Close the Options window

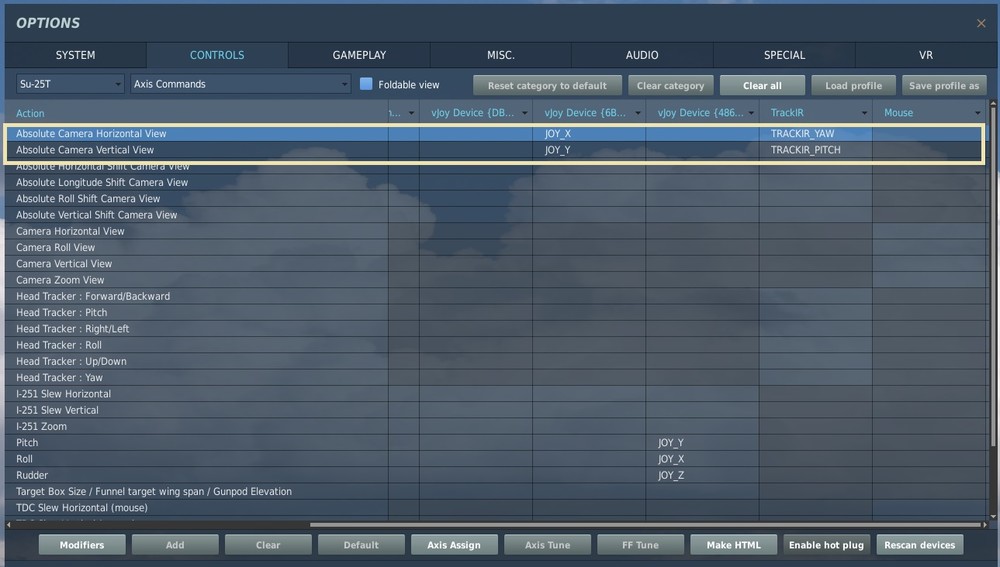981,24
